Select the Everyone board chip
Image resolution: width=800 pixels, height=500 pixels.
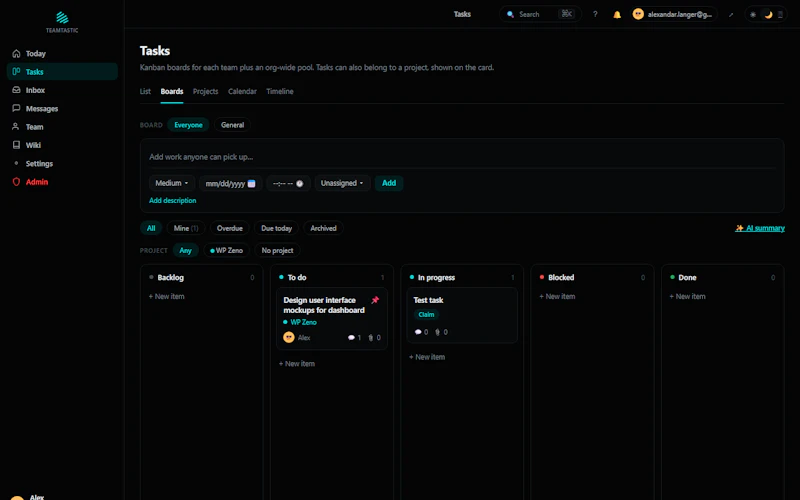188,125
